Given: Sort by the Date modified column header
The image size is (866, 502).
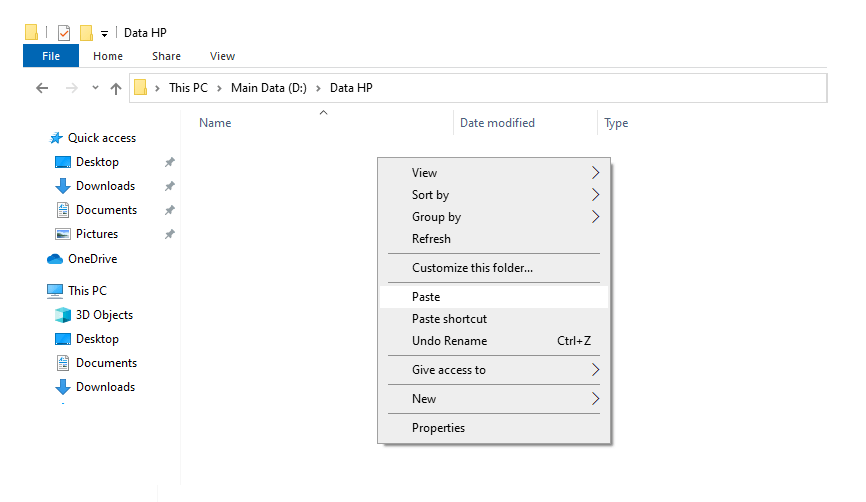Looking at the screenshot, I should click(497, 123).
